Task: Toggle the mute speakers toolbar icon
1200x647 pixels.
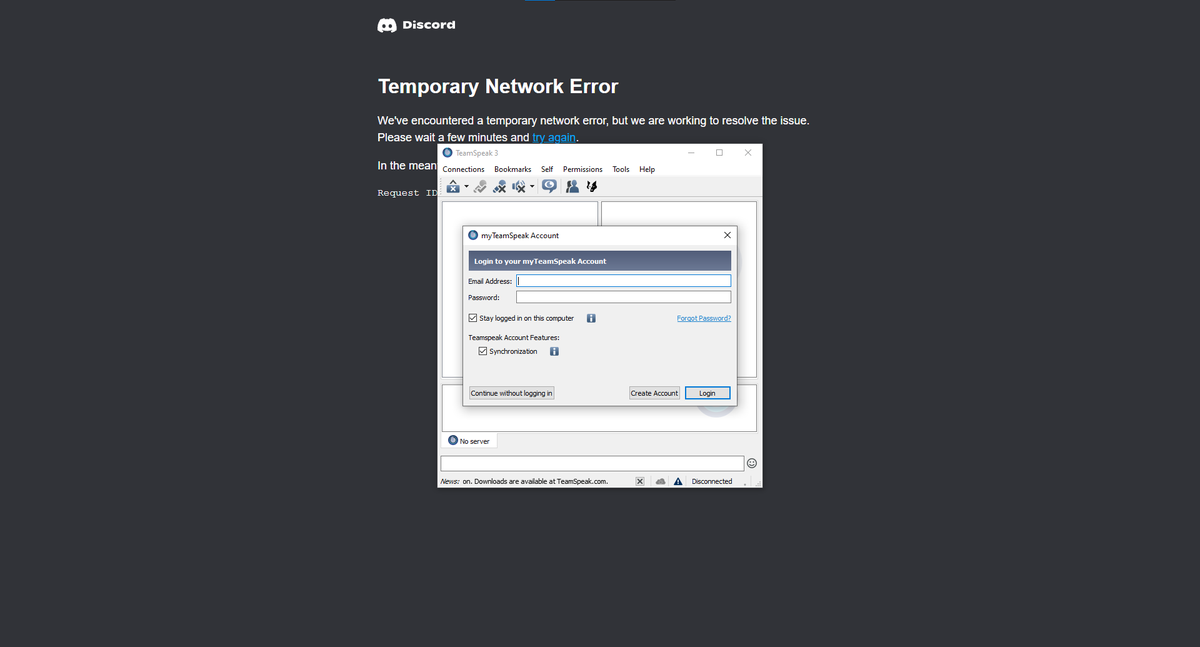Action: 518,186
